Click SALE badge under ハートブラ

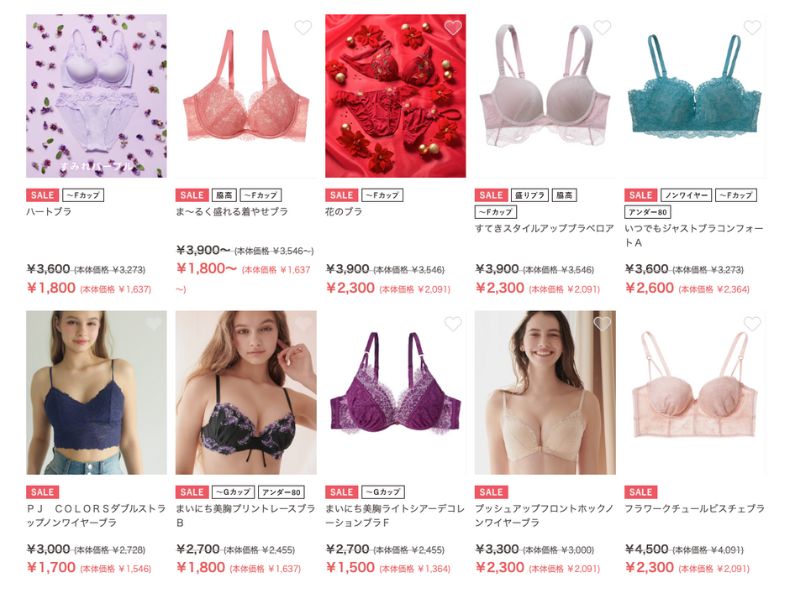pyautogui.click(x=42, y=195)
